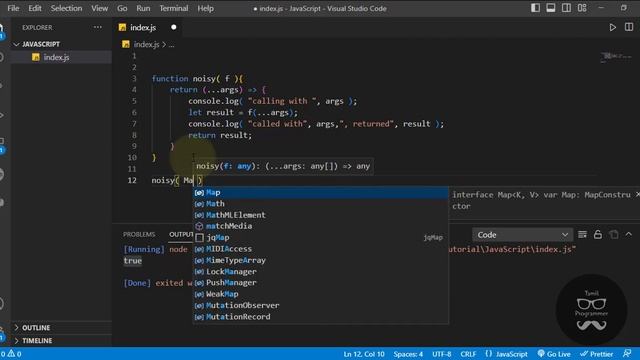This screenshot has height=360, width=640.
Task: Toggle secondary side bar layout icon
Action: pos(566,8)
